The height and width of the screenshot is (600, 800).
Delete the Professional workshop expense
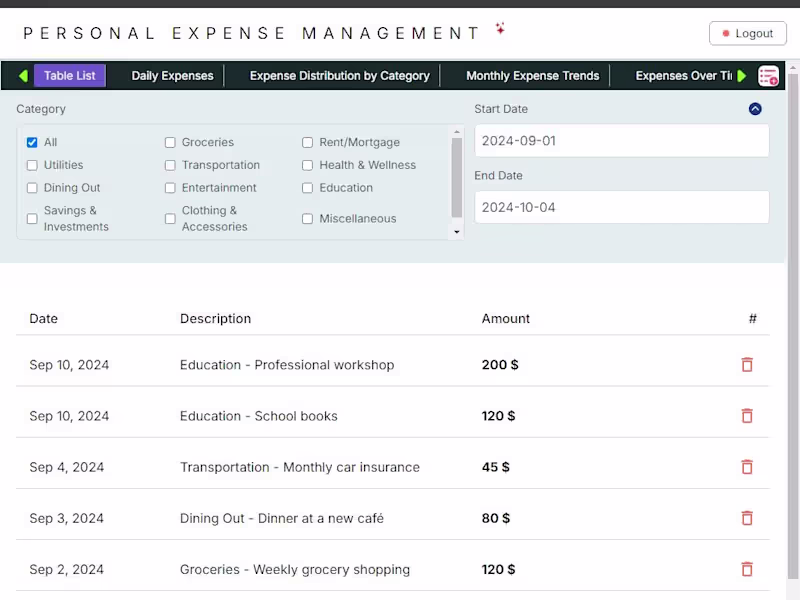[747, 364]
